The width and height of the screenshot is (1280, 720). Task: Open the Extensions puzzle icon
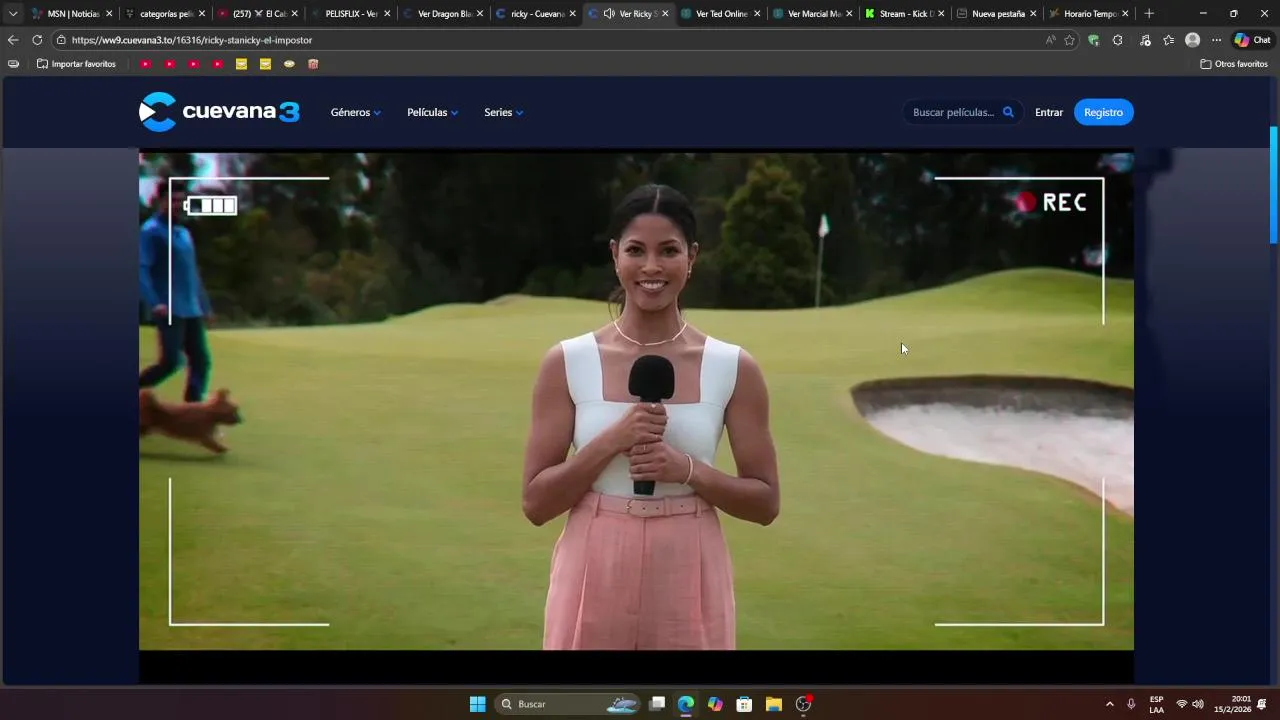(x=1117, y=40)
